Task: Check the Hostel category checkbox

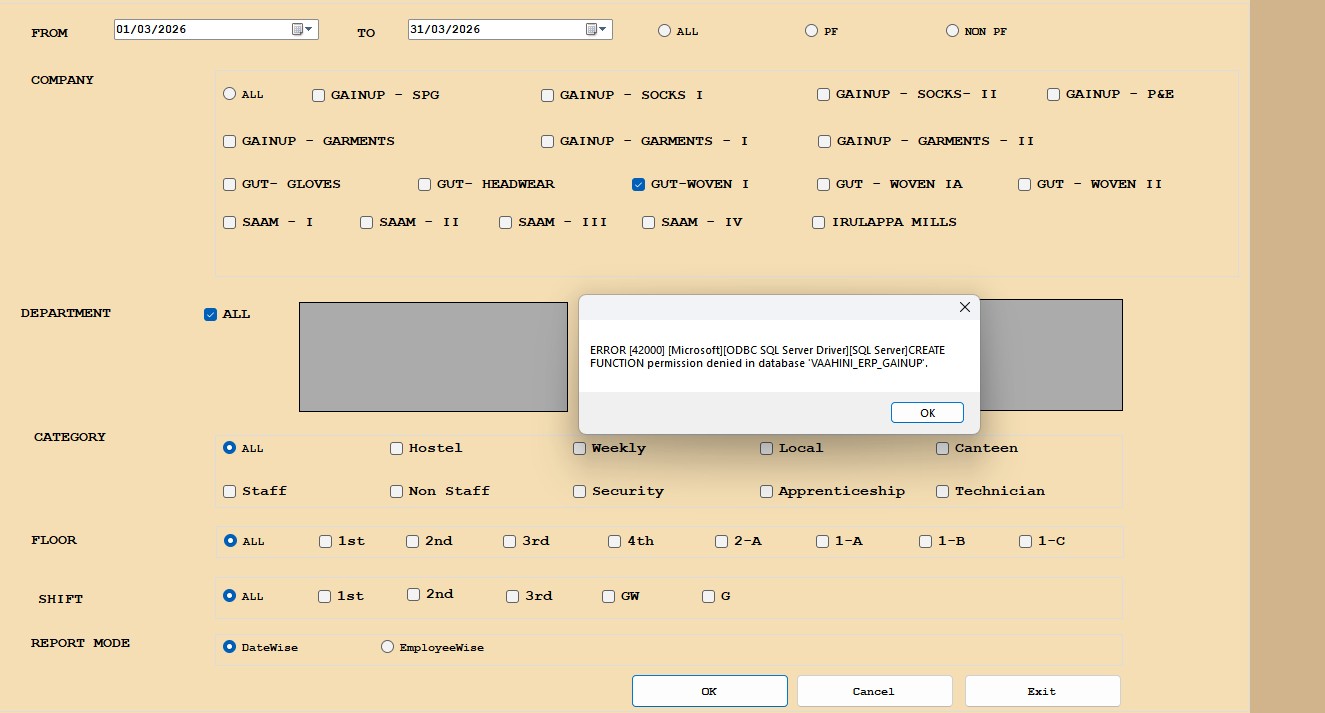Action: (x=396, y=449)
